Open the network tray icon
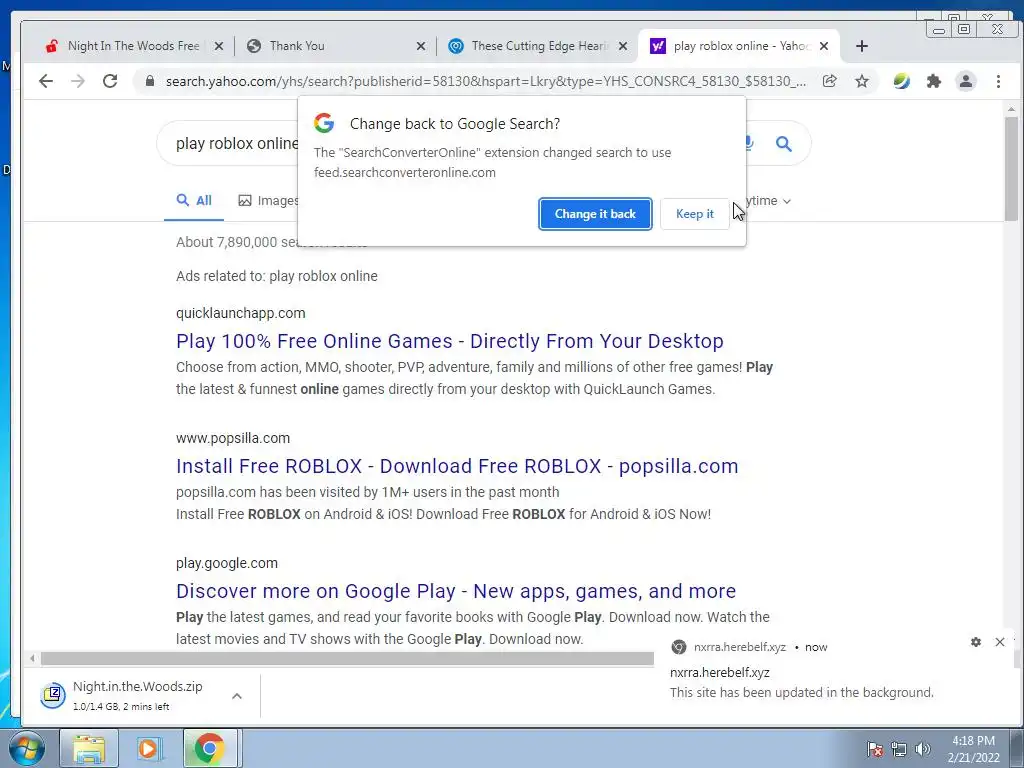Viewport: 1024px width, 768px height. coord(899,749)
